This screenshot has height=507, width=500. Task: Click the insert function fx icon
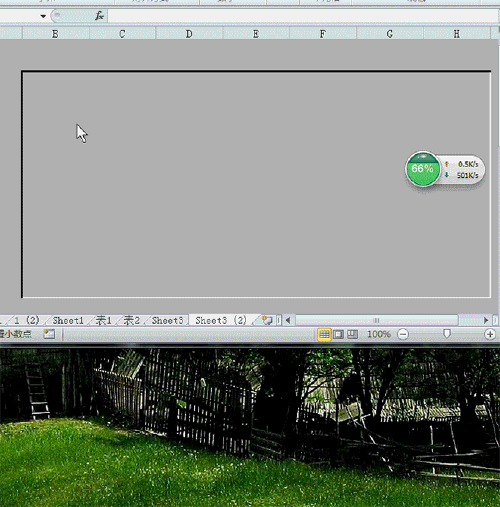(99, 16)
